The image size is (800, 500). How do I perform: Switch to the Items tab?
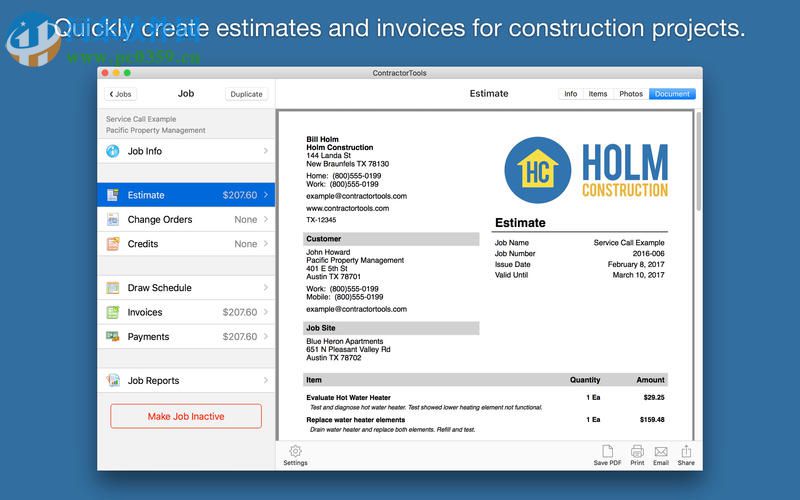pos(597,94)
